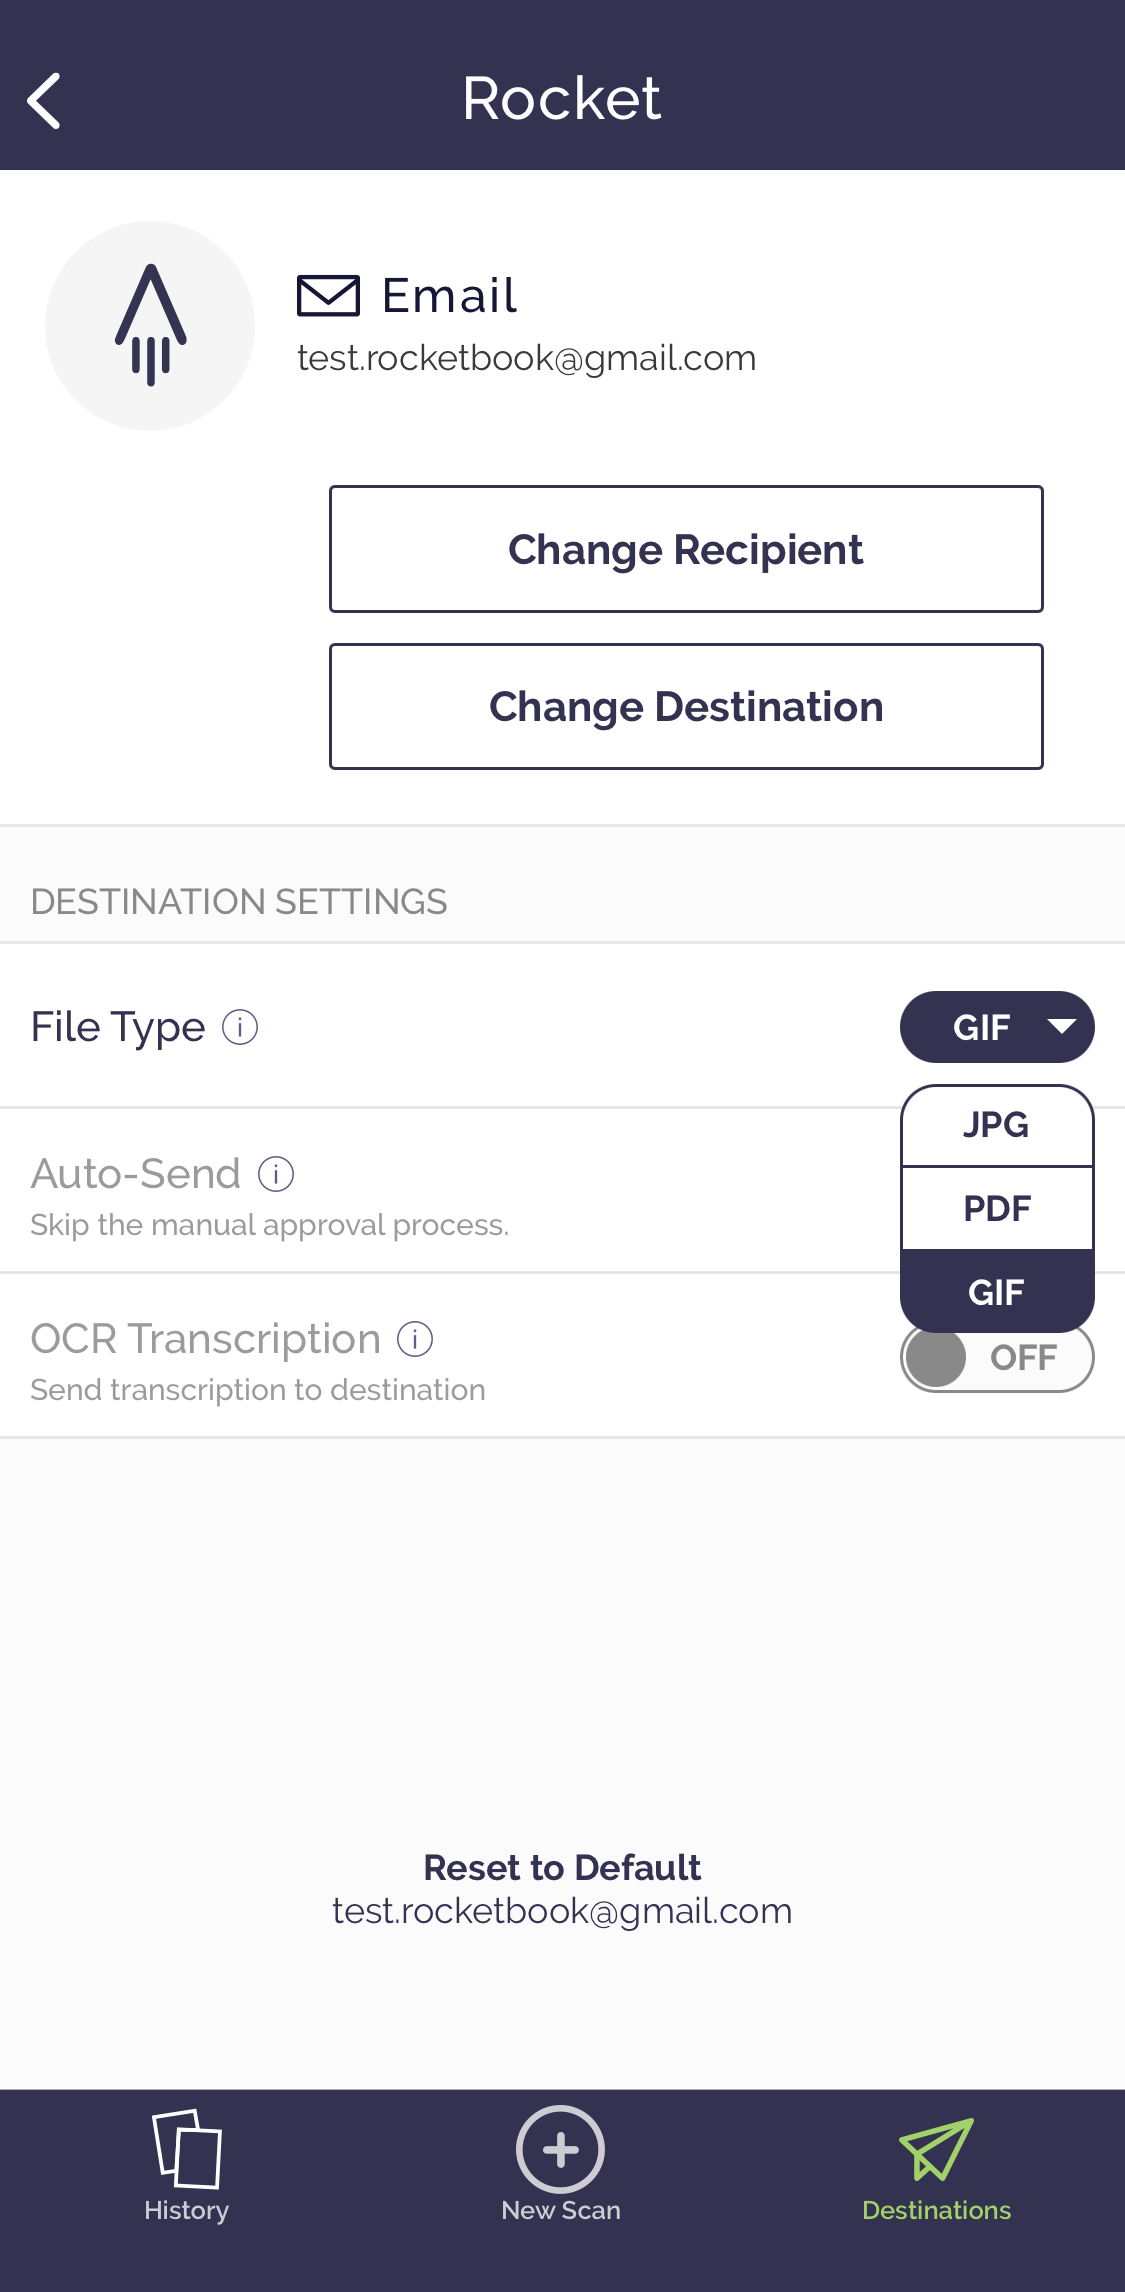
Task: Start a New Scan
Action: (x=561, y=2165)
